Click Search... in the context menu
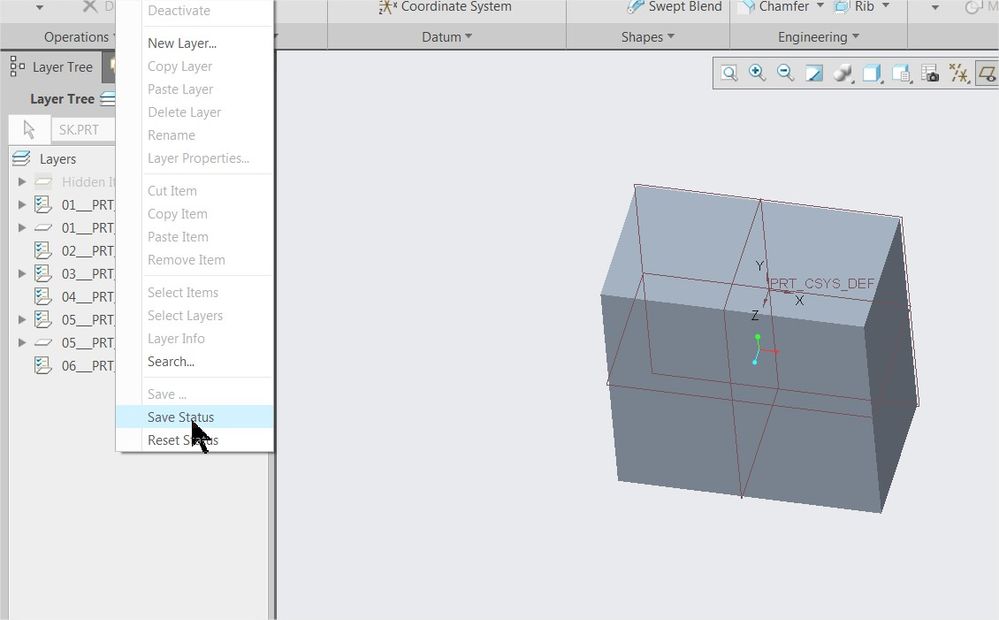Viewport: 999px width, 620px height. coord(171,361)
